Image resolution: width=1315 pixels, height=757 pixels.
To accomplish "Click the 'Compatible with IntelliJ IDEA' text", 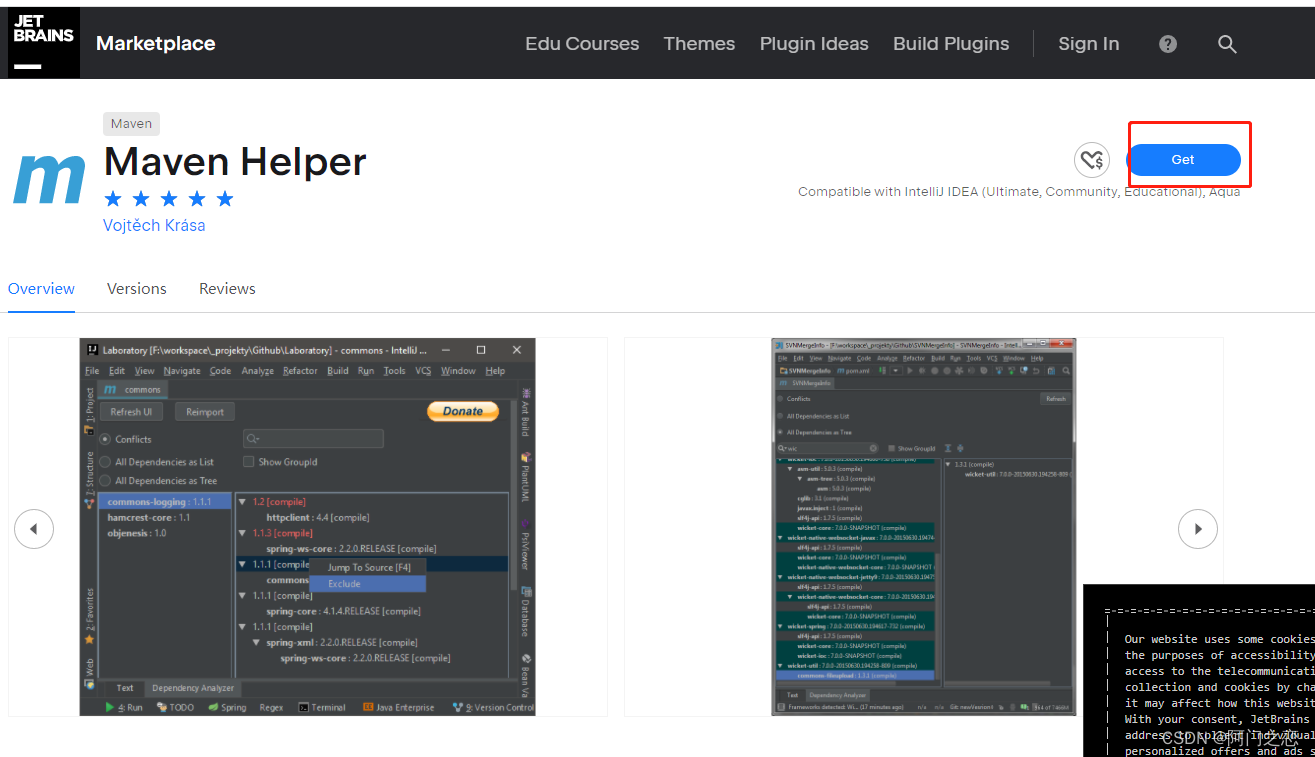I will point(1019,192).
